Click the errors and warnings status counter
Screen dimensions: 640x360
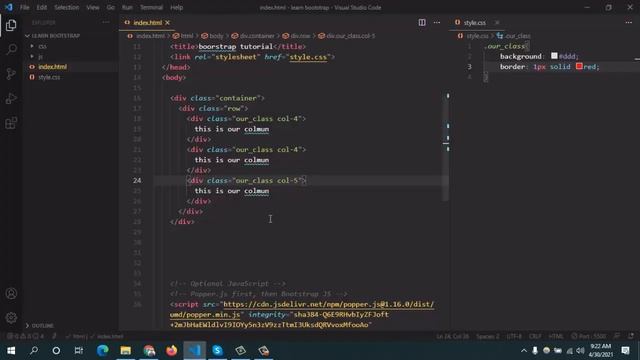point(25,336)
